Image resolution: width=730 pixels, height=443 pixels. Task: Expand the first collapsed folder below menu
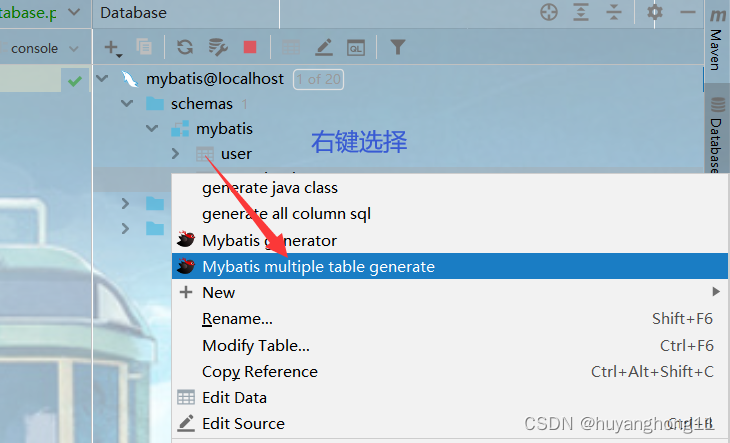(125, 203)
